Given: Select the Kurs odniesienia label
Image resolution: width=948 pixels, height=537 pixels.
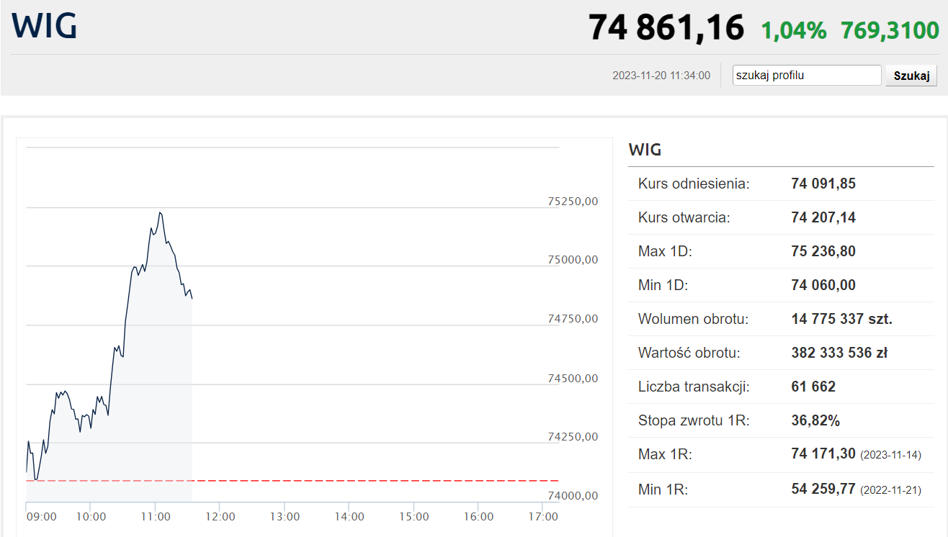Looking at the screenshot, I should [693, 184].
